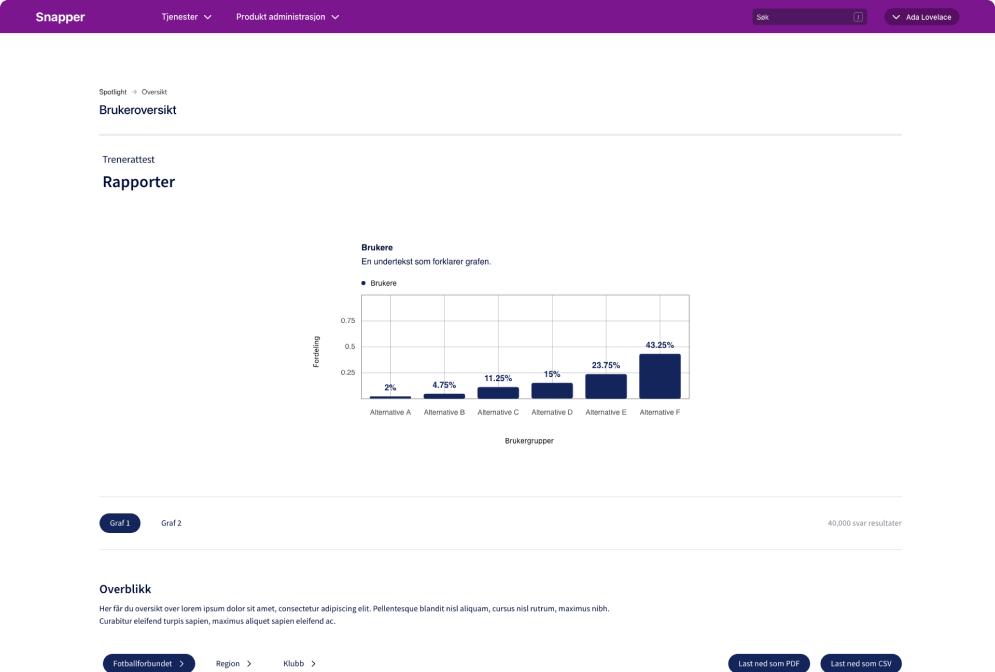Expand the Produkt administrasjon menu

[287, 17]
